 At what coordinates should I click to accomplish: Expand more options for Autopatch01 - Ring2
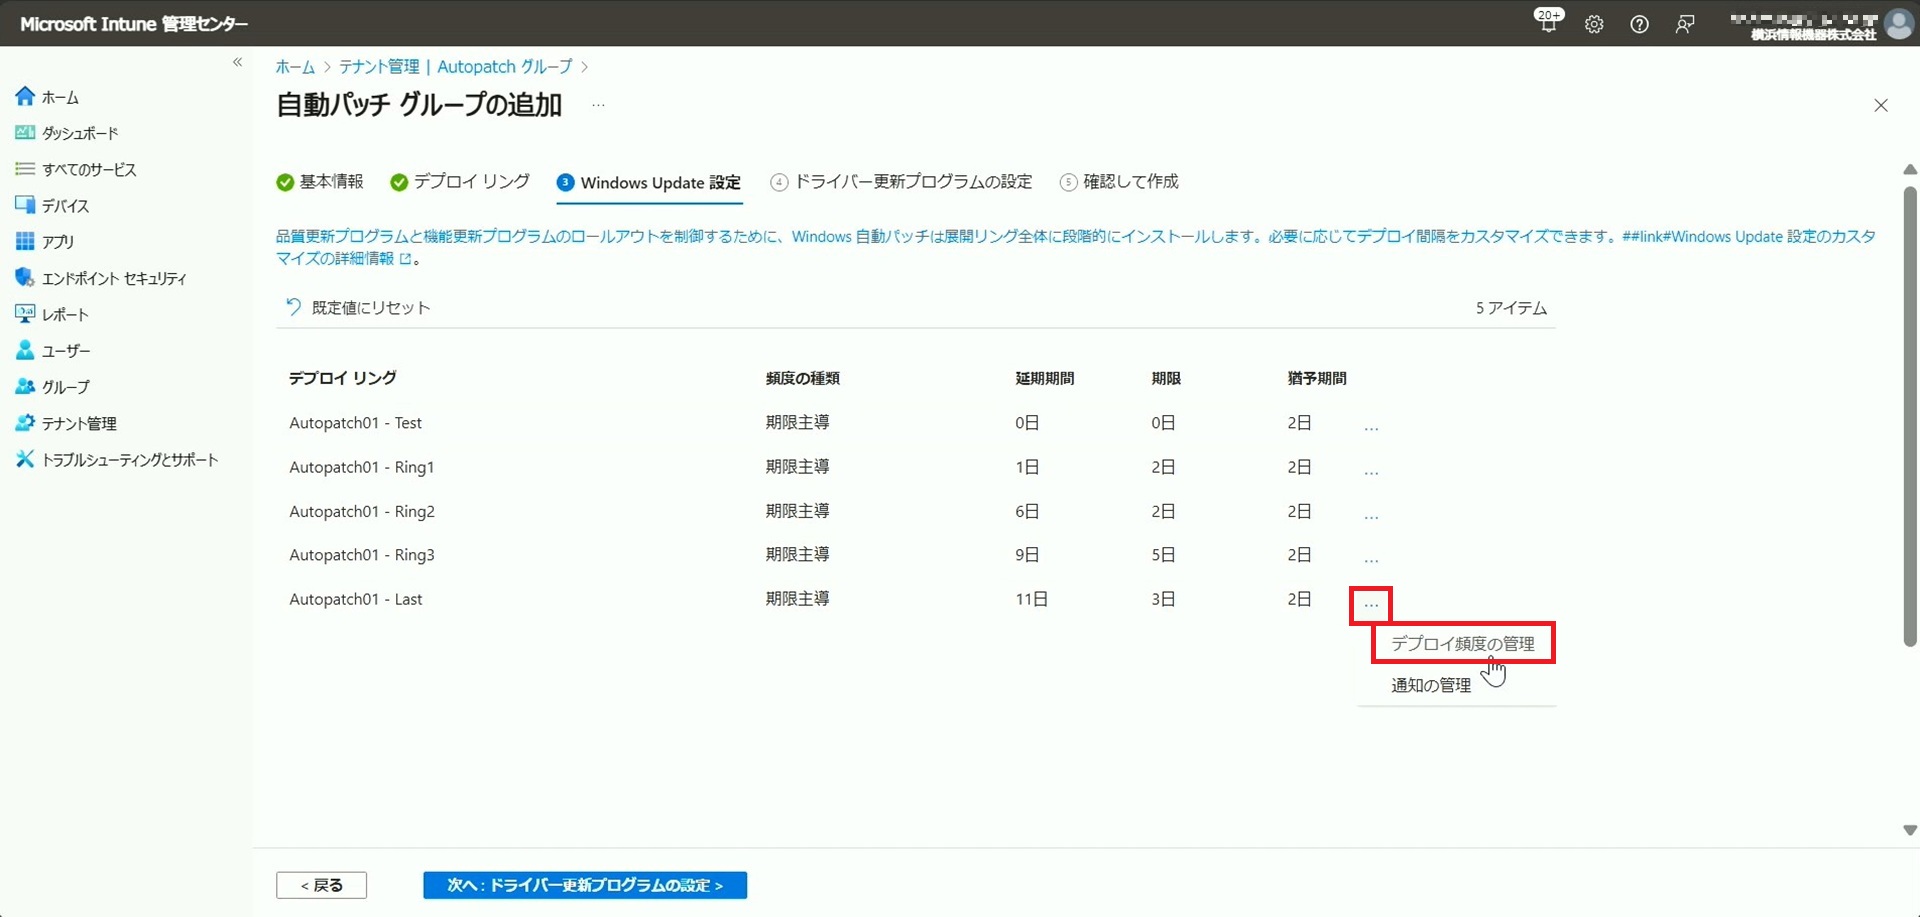click(x=1371, y=515)
